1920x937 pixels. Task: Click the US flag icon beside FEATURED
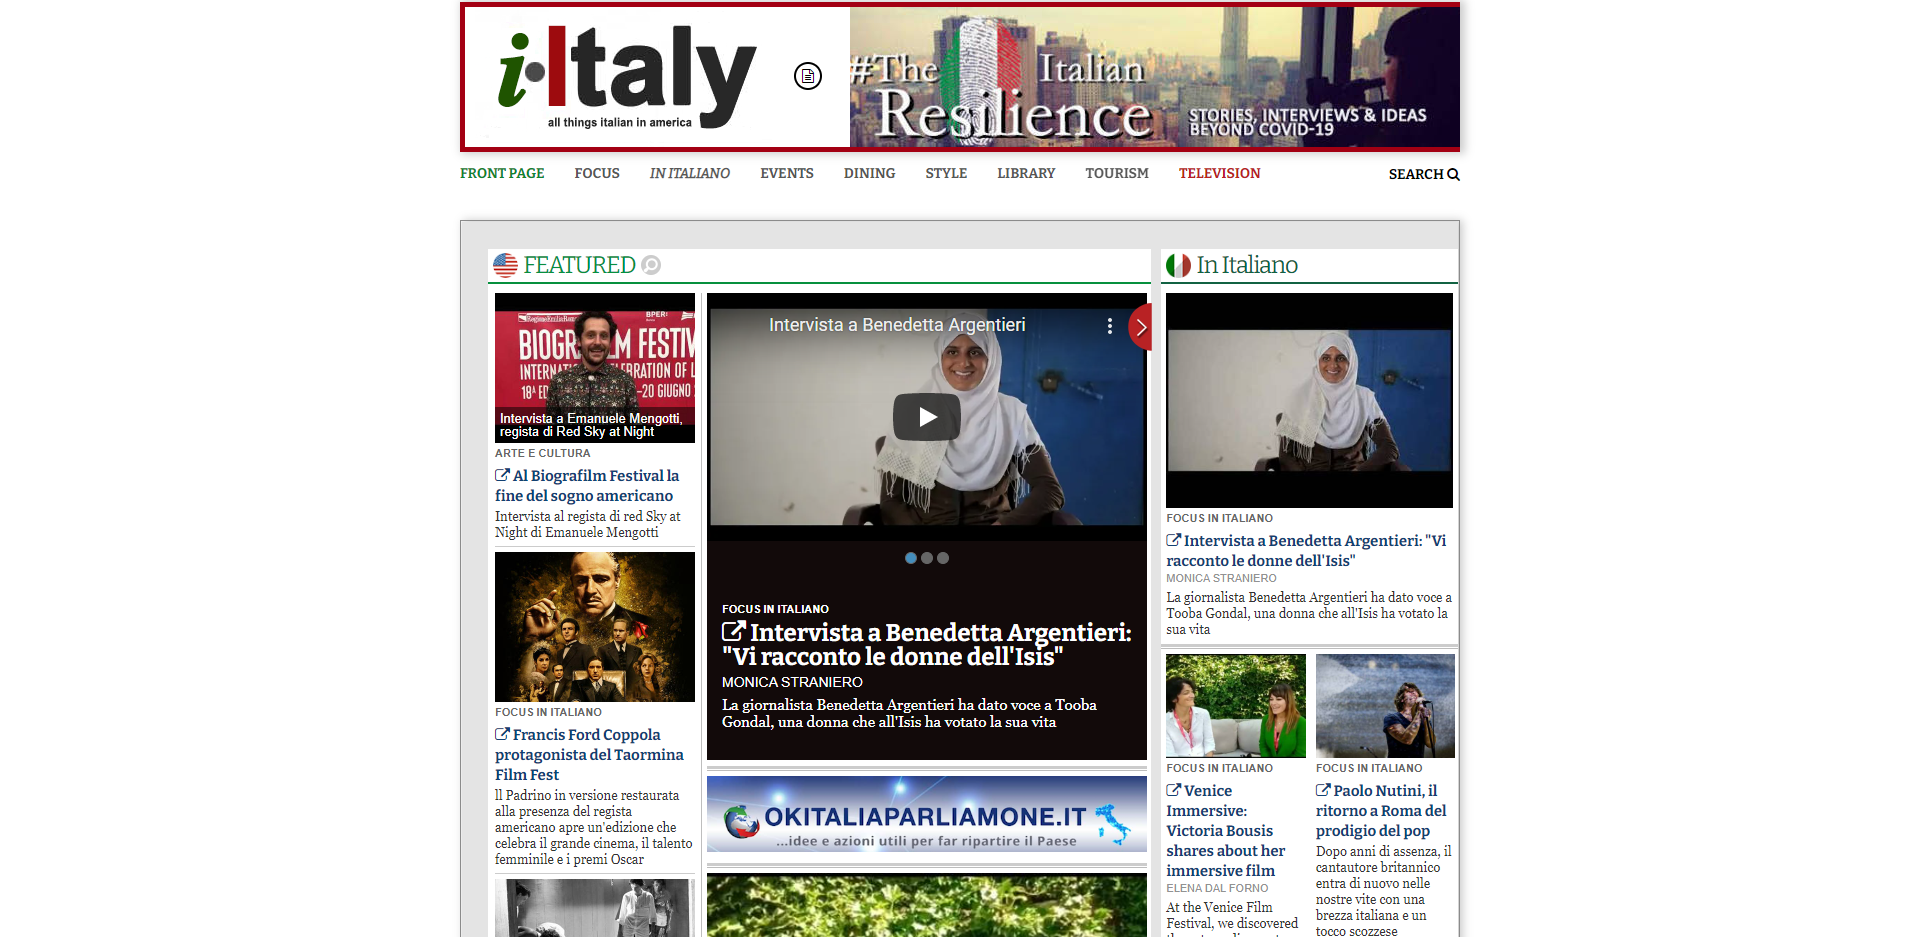point(506,265)
